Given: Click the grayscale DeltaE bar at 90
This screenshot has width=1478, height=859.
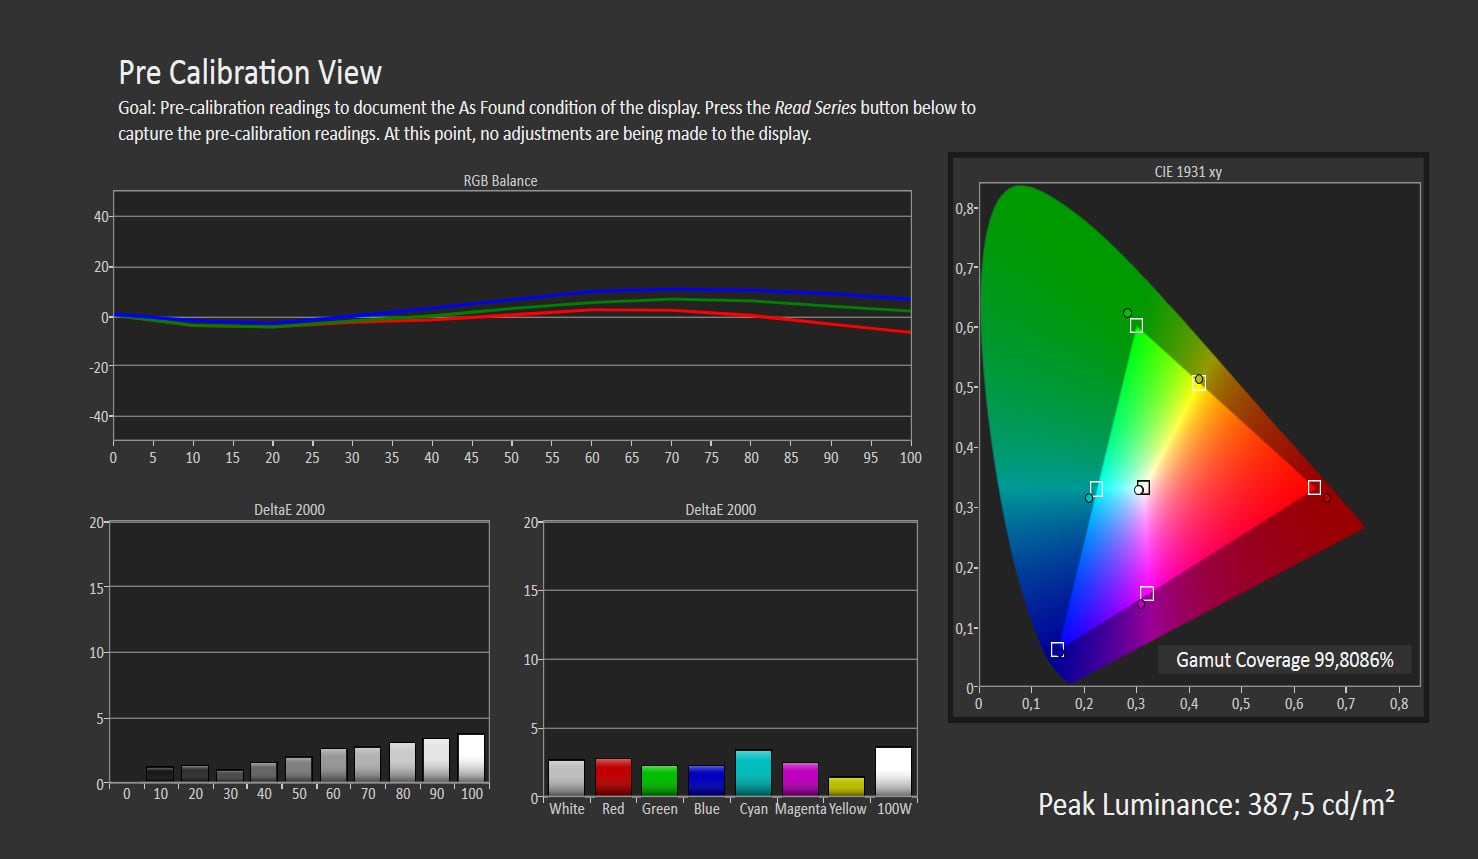Looking at the screenshot, I should coord(437,760).
